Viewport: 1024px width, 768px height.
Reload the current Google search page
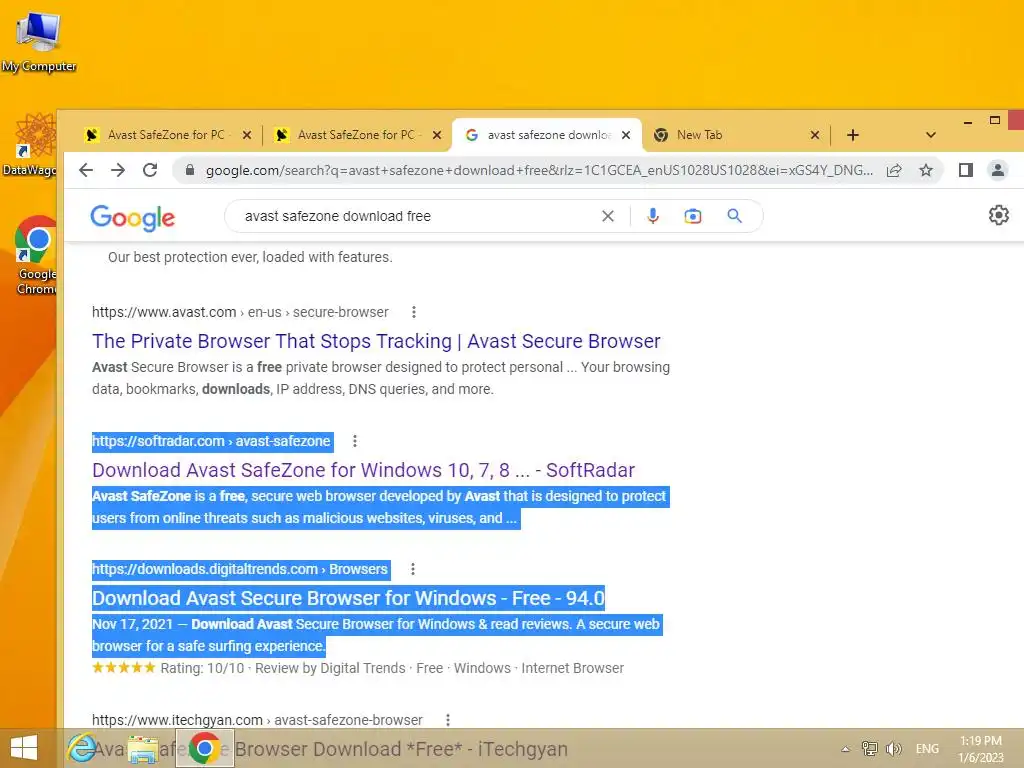coord(150,170)
